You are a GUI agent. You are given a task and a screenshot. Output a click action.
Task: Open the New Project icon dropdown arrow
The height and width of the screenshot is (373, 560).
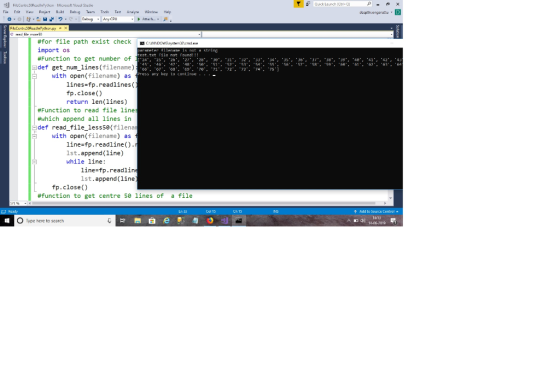point(33,19)
